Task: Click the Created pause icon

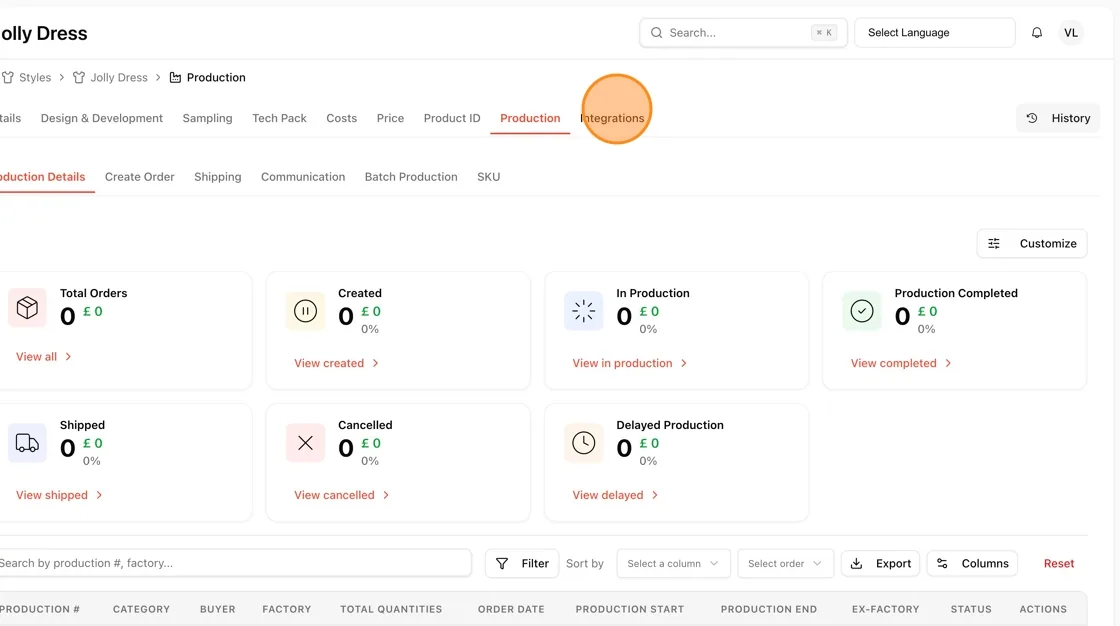Action: pos(305,311)
